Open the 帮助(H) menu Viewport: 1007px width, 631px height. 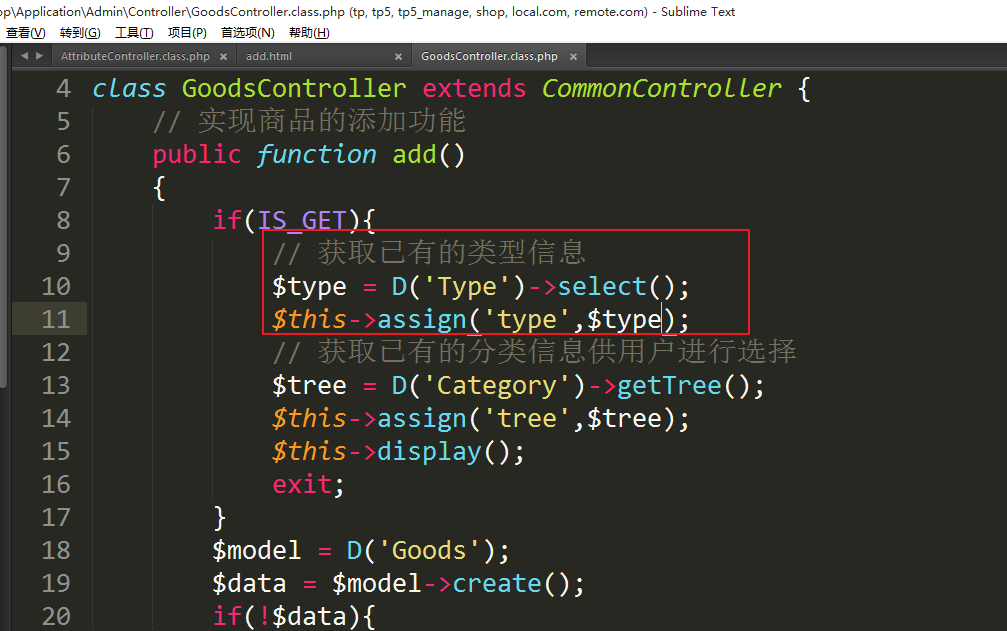pyautogui.click(x=309, y=33)
